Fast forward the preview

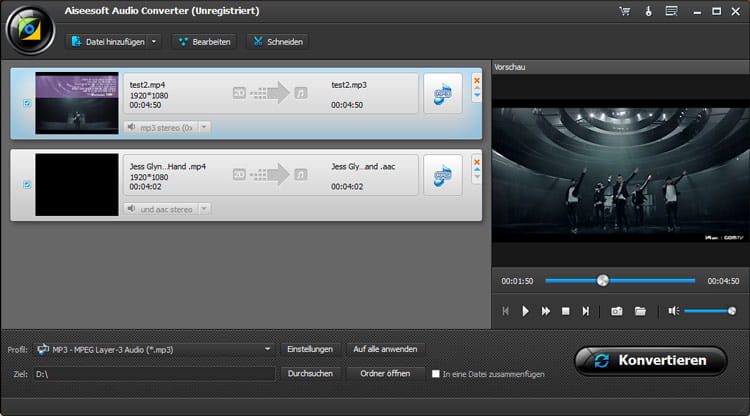click(x=545, y=311)
